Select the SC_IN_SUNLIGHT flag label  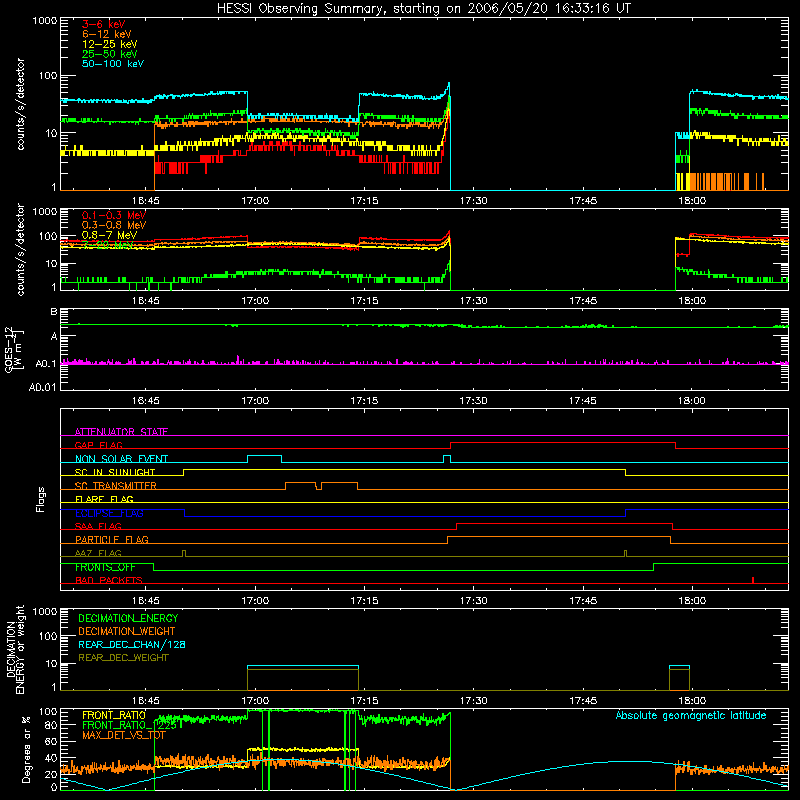pos(115,472)
